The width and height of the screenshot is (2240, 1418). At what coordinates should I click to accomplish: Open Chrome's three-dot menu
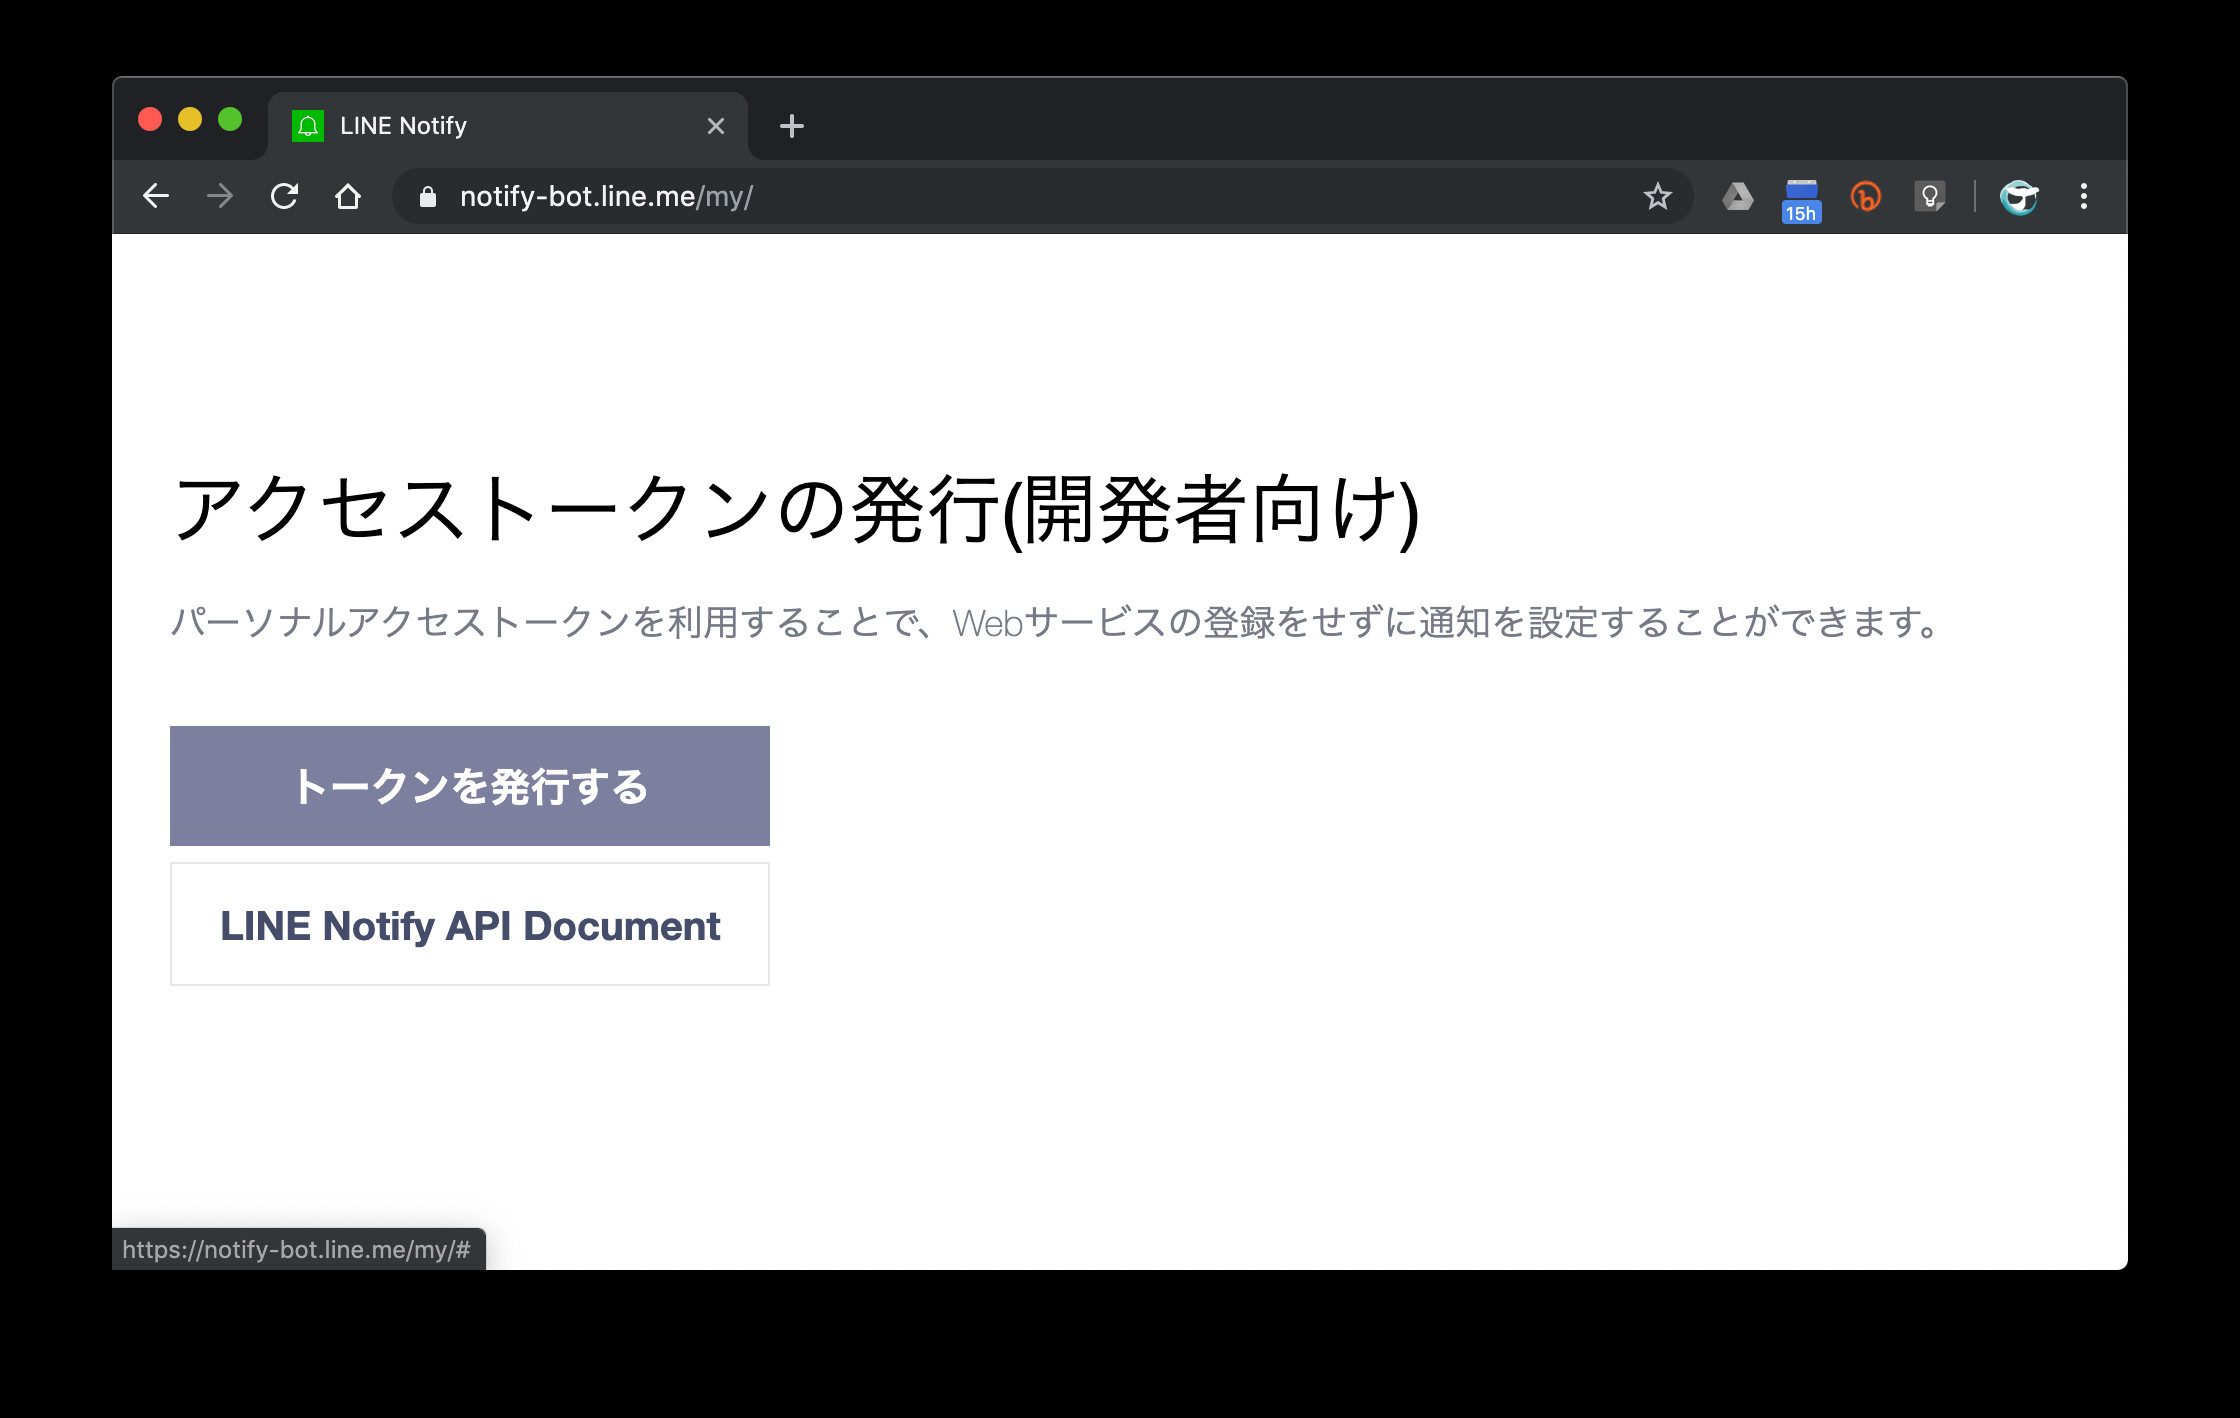click(x=2084, y=196)
